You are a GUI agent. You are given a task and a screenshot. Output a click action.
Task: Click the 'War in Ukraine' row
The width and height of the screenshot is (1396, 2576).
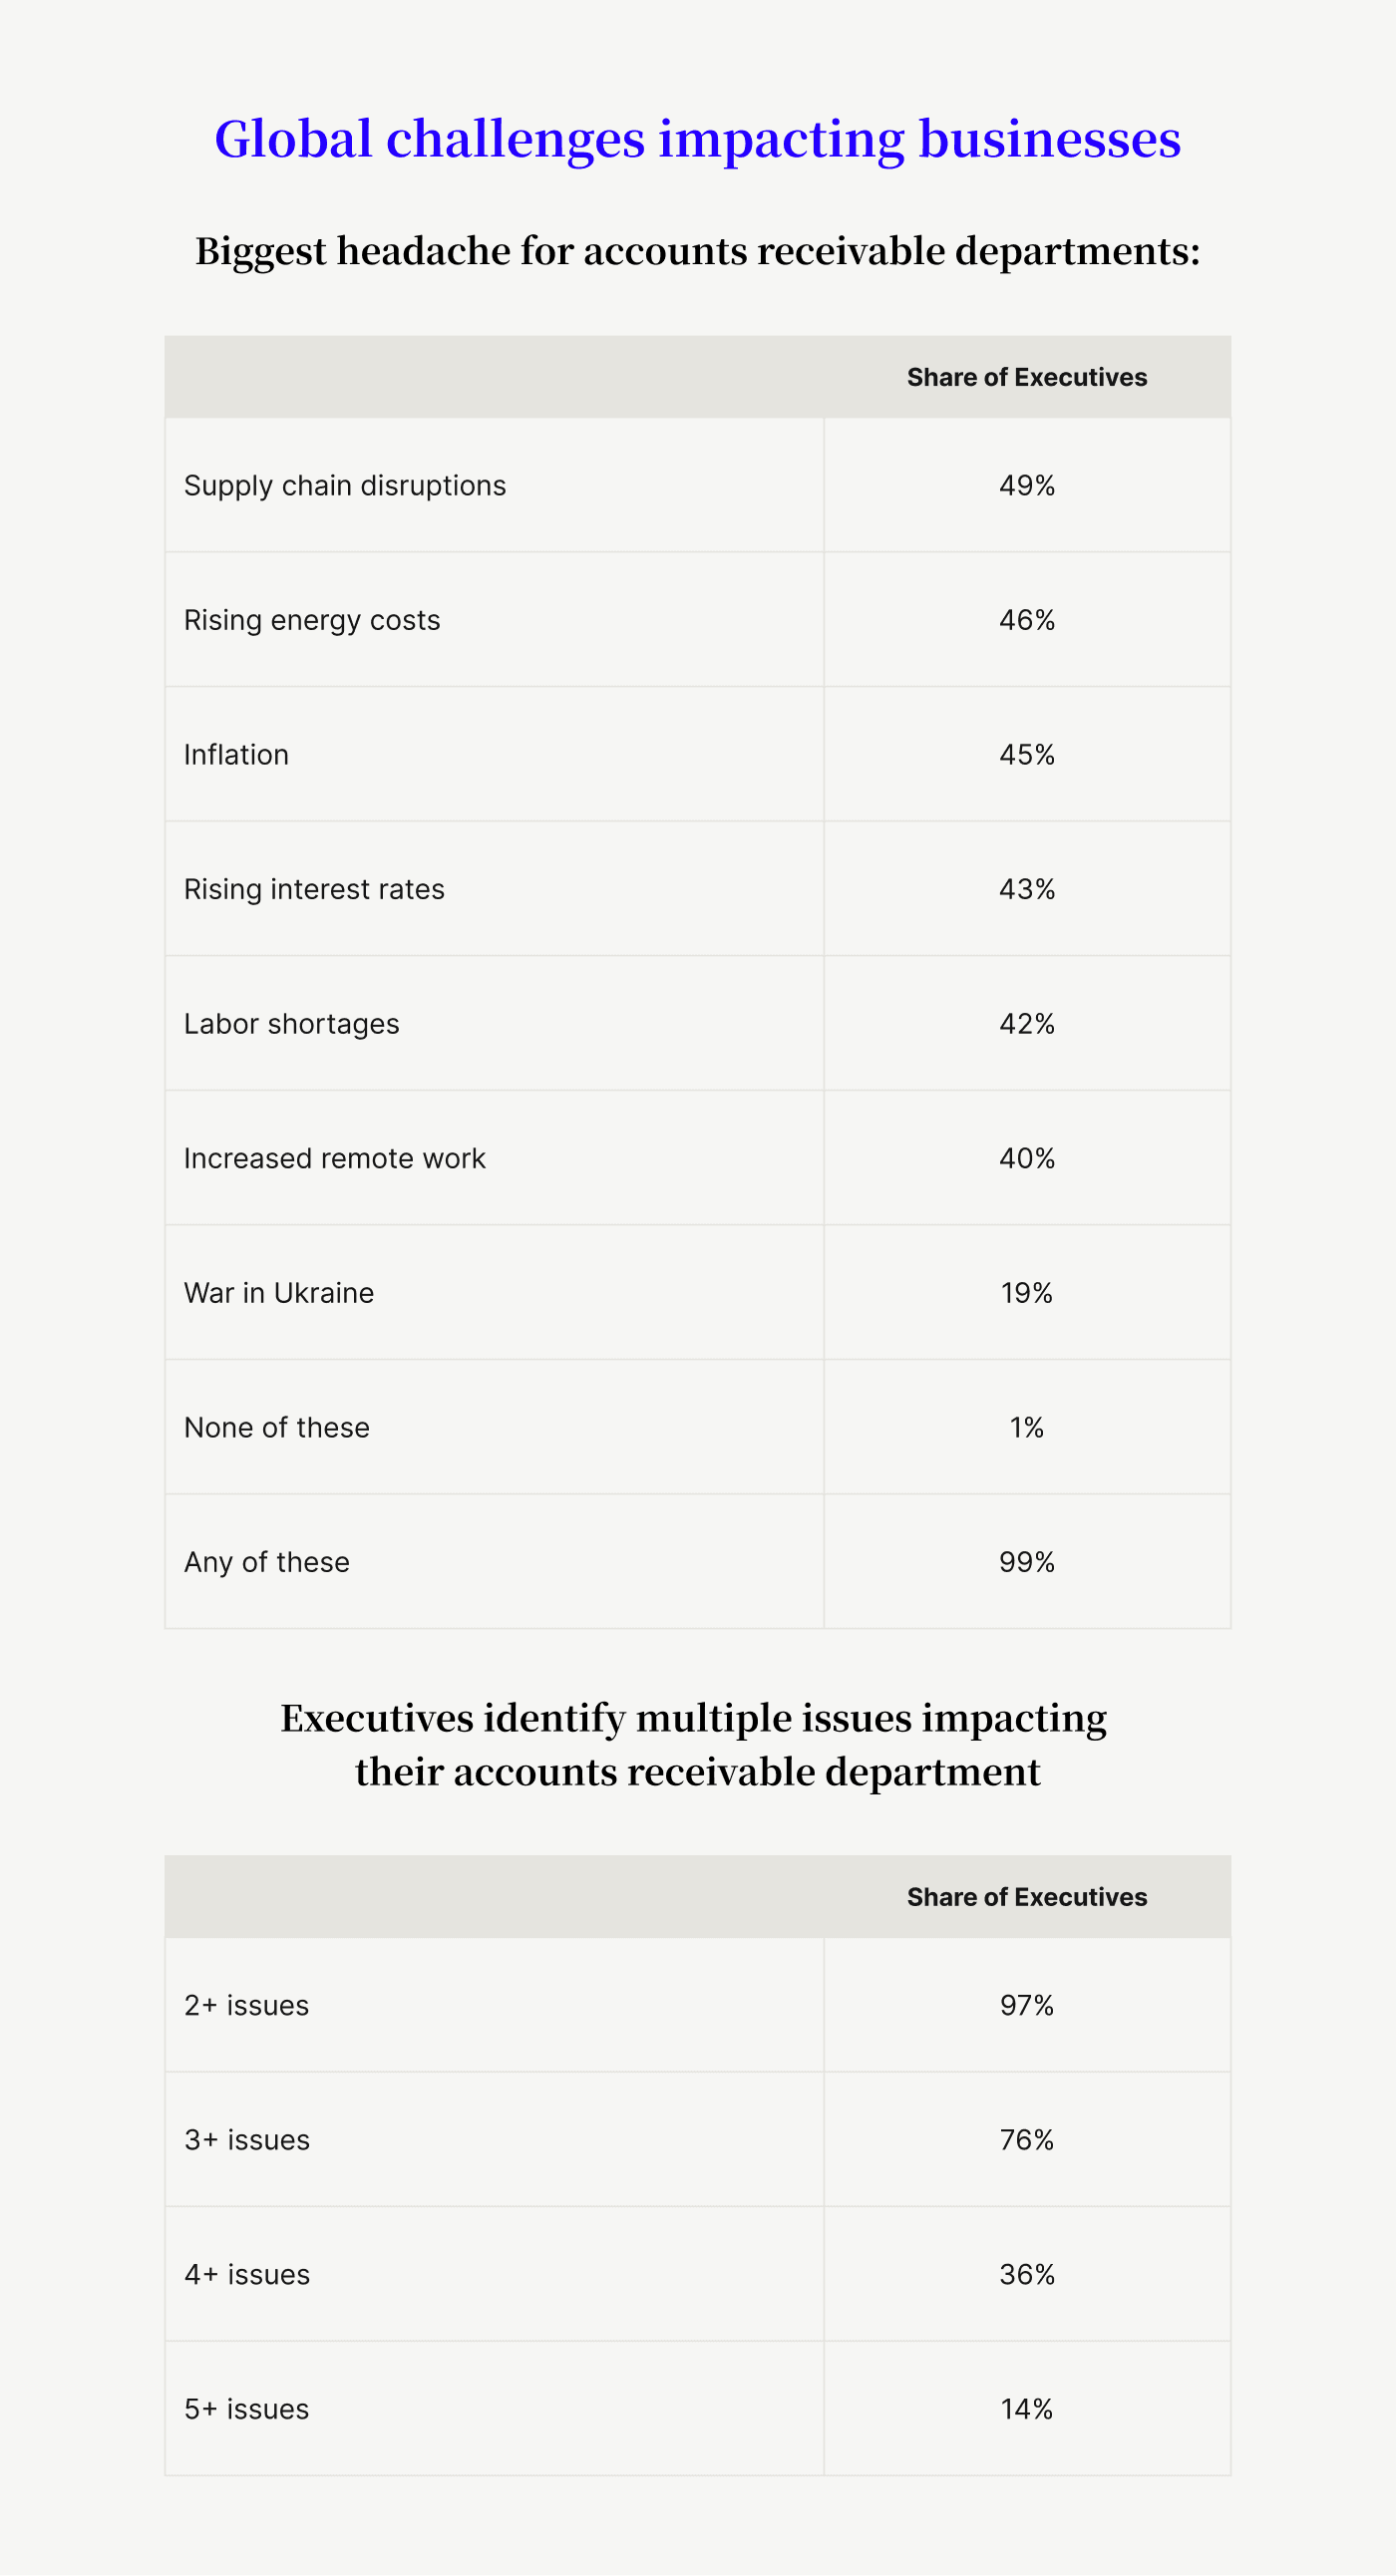(279, 1294)
